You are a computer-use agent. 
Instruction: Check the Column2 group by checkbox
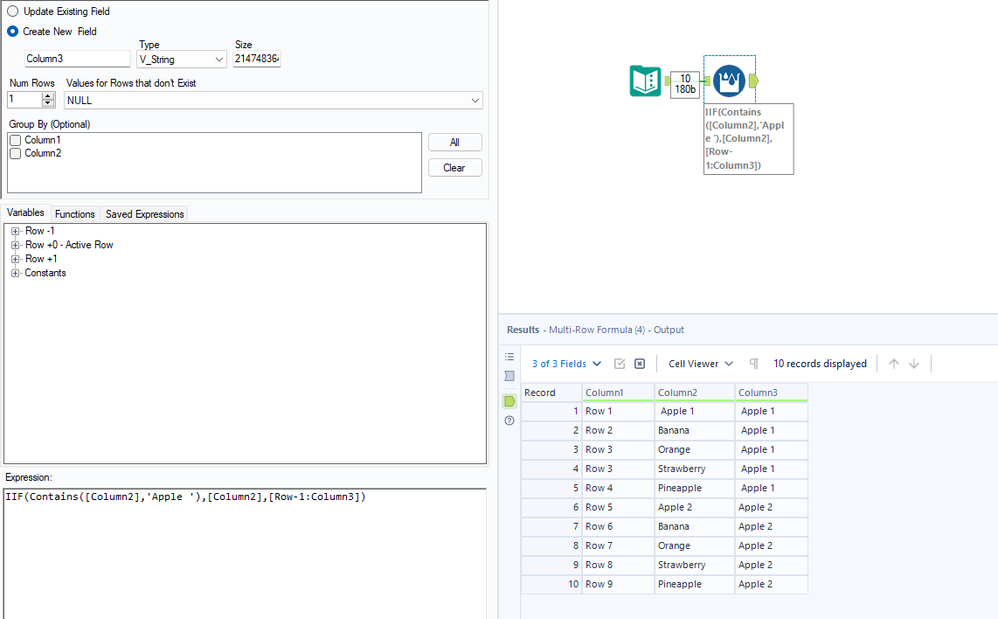point(16,153)
